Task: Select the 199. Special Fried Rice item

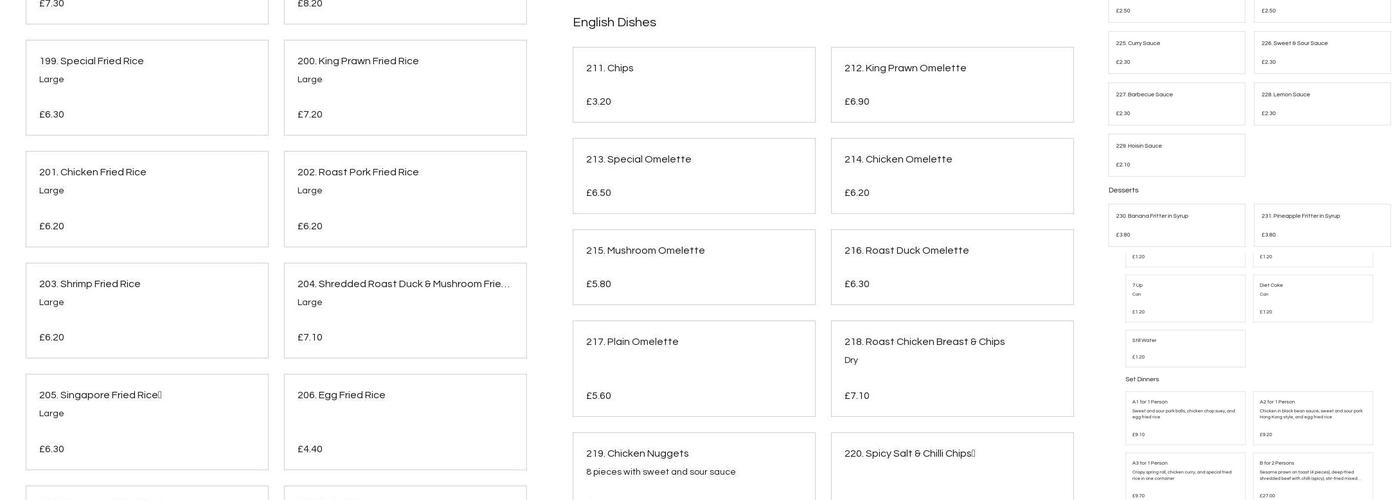Action: 147,88
